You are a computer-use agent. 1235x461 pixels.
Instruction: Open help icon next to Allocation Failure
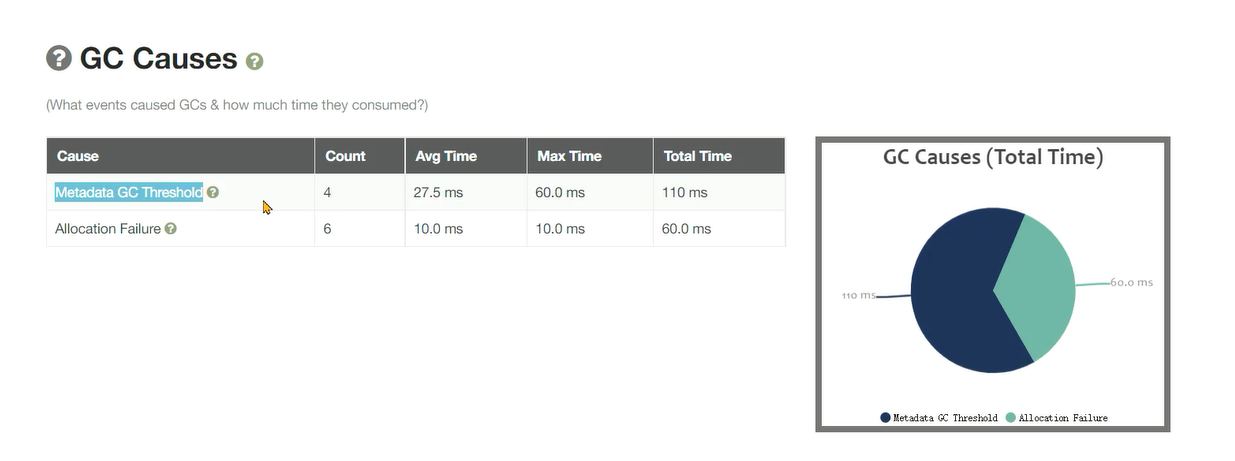171,229
